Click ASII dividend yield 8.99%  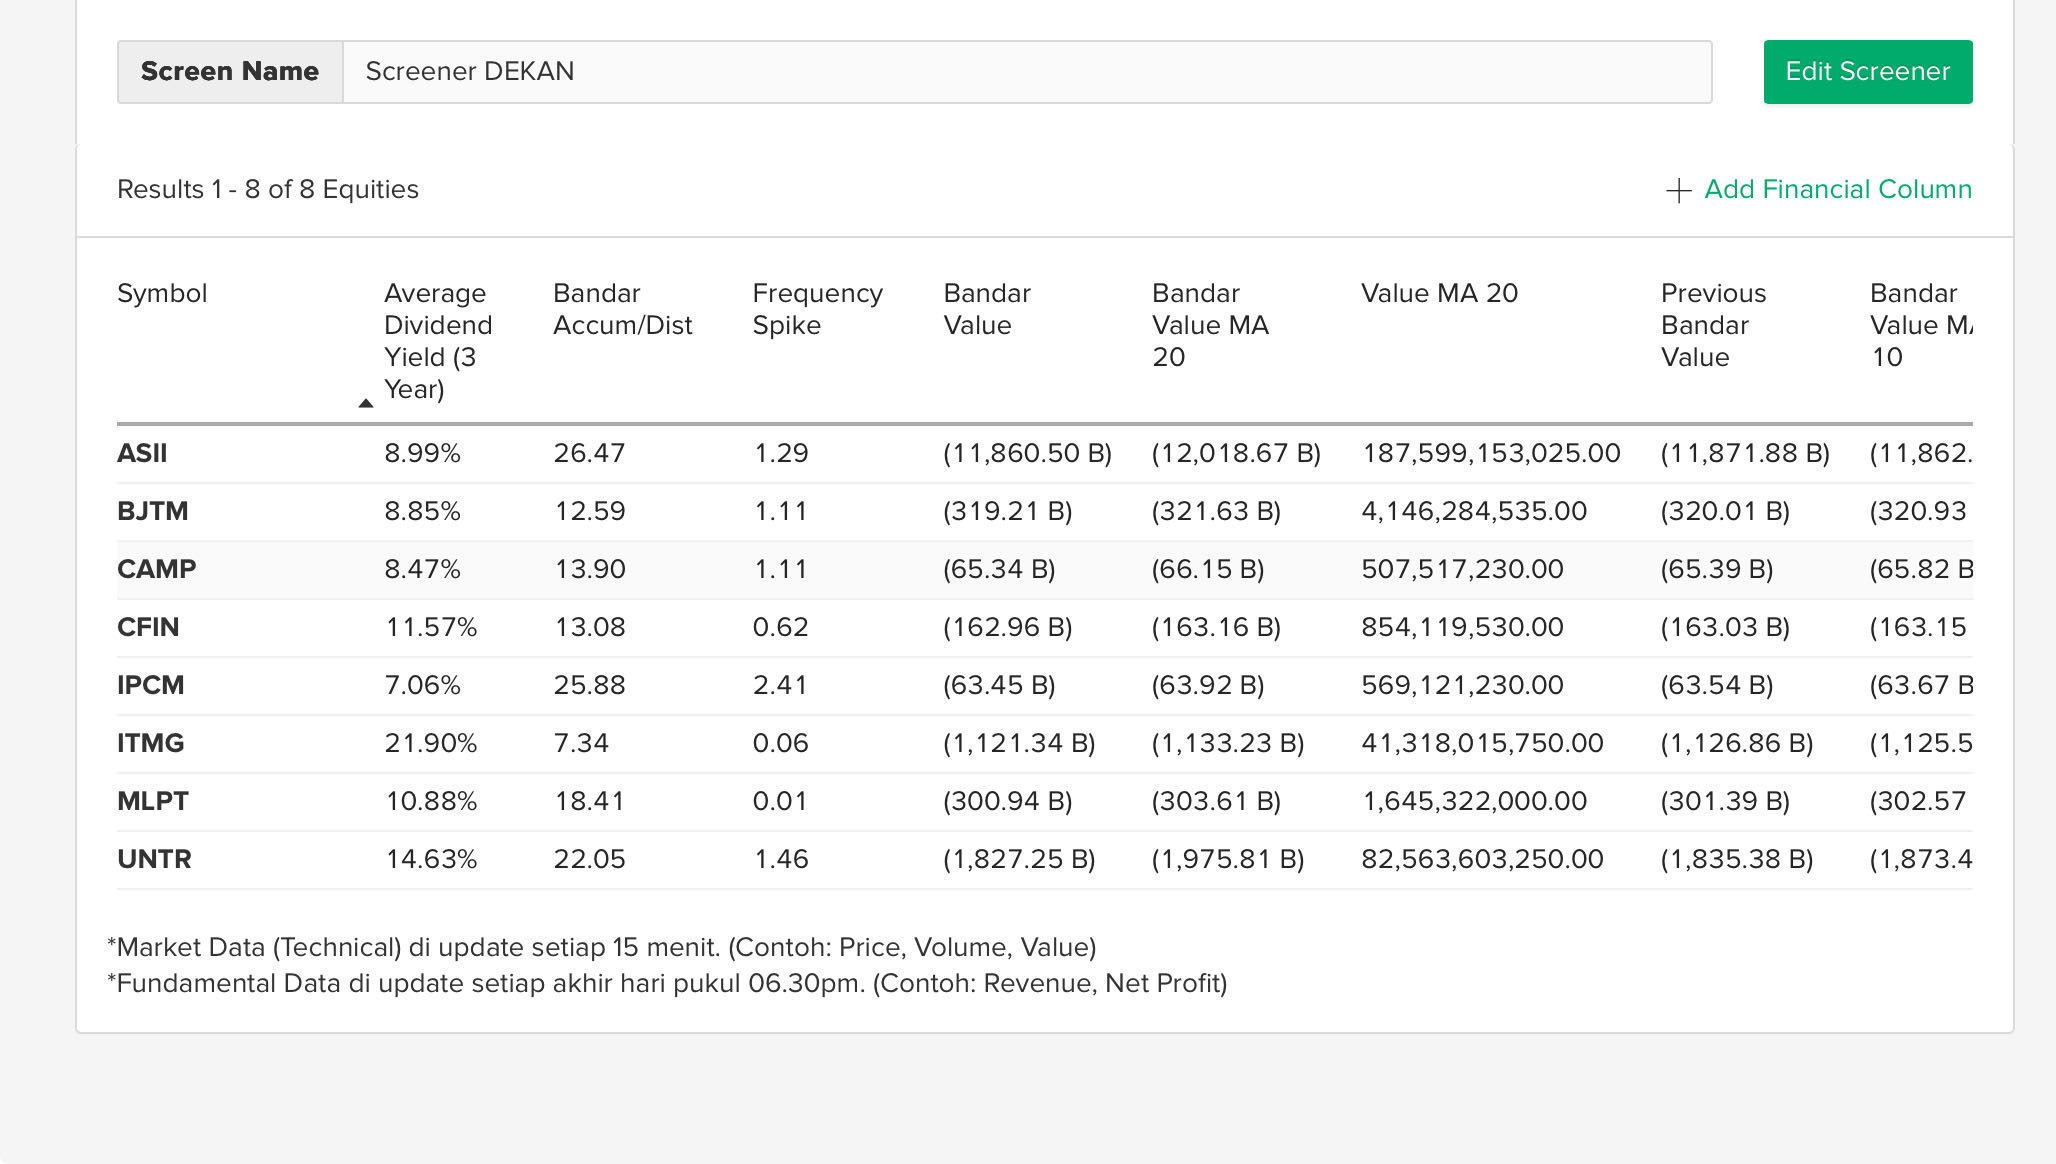coord(422,453)
